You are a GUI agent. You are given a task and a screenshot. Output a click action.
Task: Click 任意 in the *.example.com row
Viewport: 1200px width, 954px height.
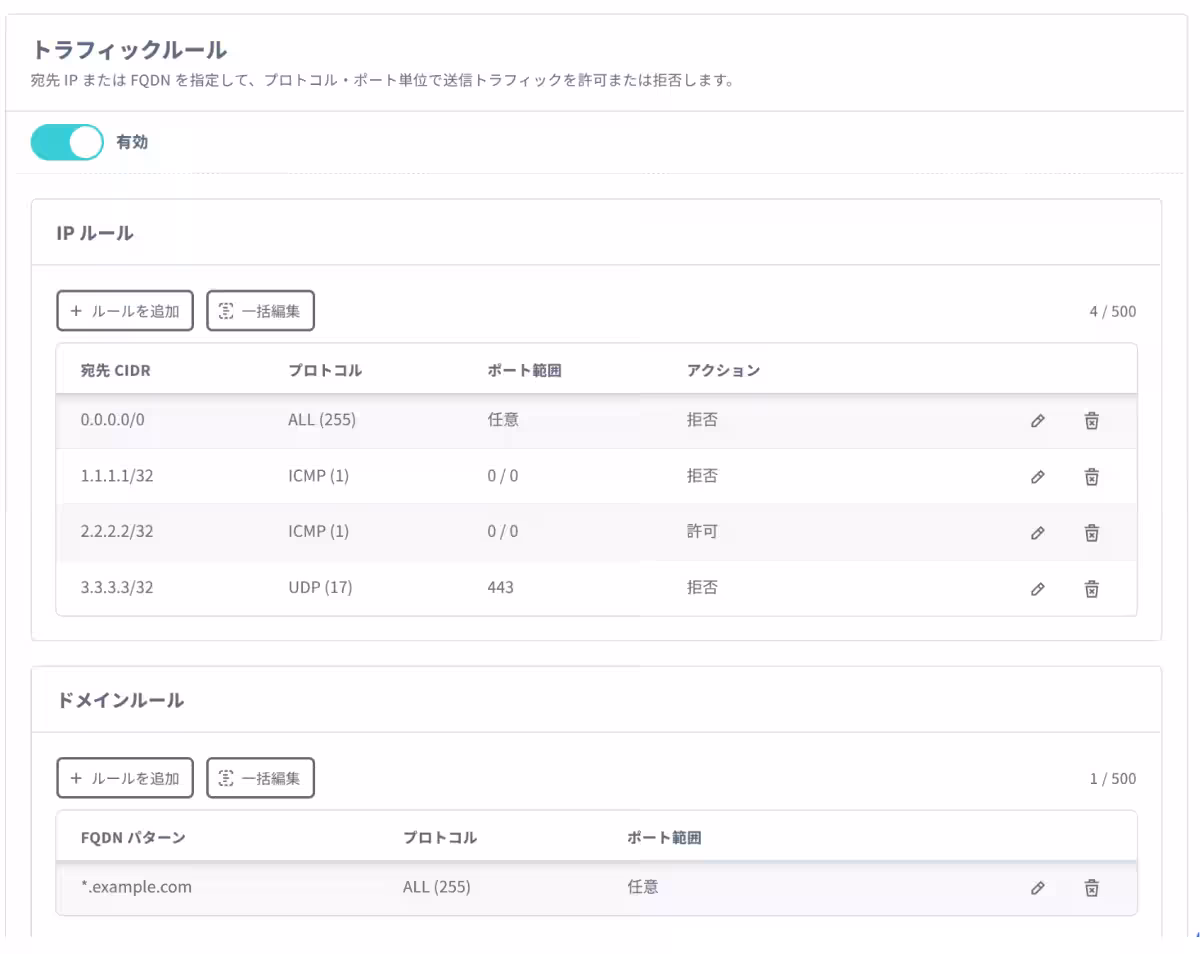(x=643, y=886)
